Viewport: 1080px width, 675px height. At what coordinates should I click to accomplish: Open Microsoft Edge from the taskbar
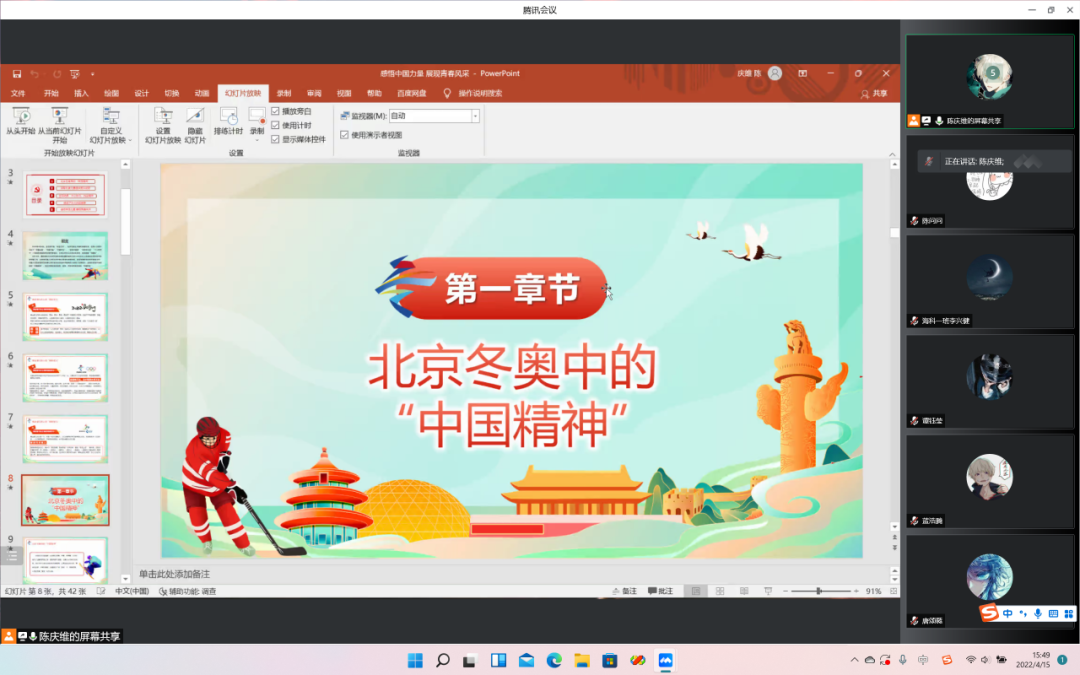pyautogui.click(x=553, y=660)
